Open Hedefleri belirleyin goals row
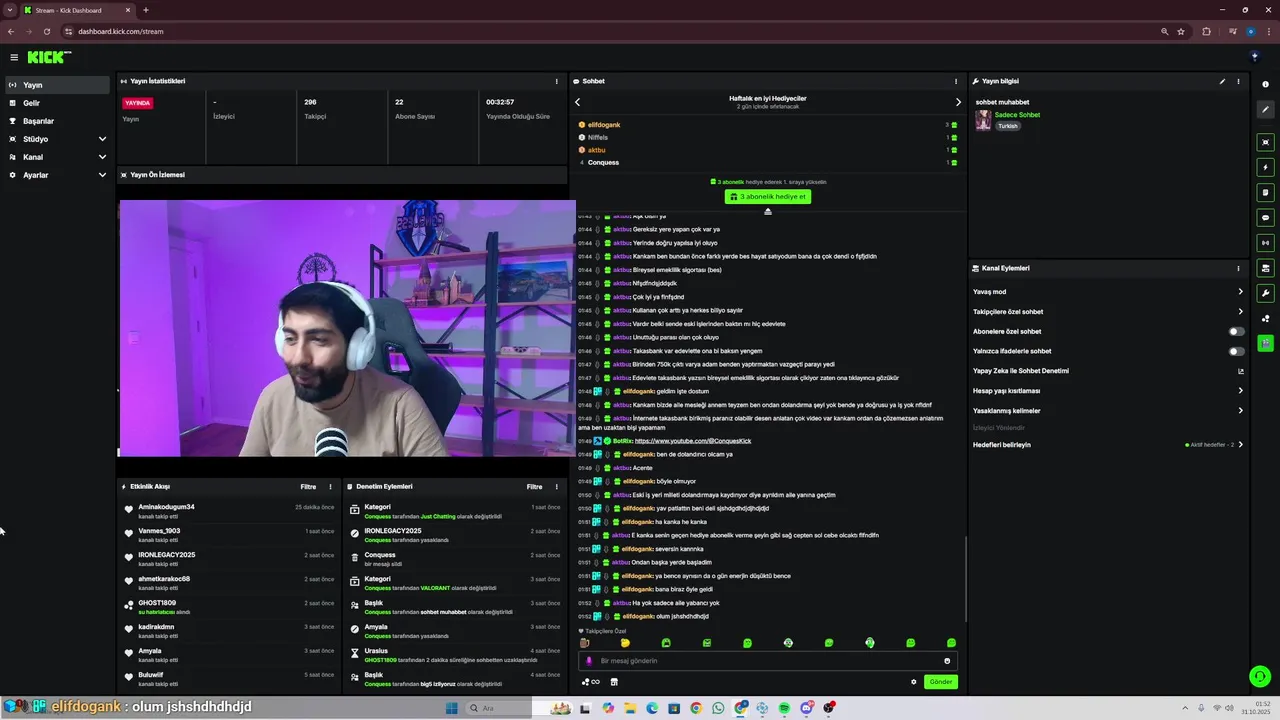 coord(1109,445)
